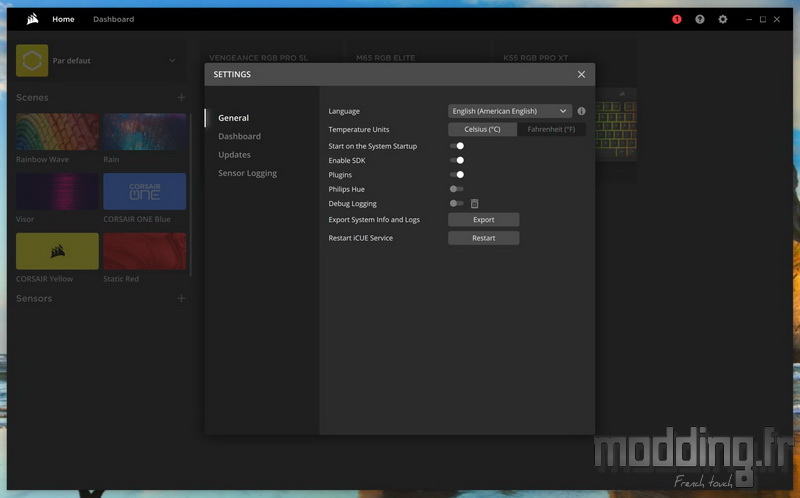Image resolution: width=800 pixels, height=498 pixels.
Task: Click the Temperature Units label
Action: 359,130
